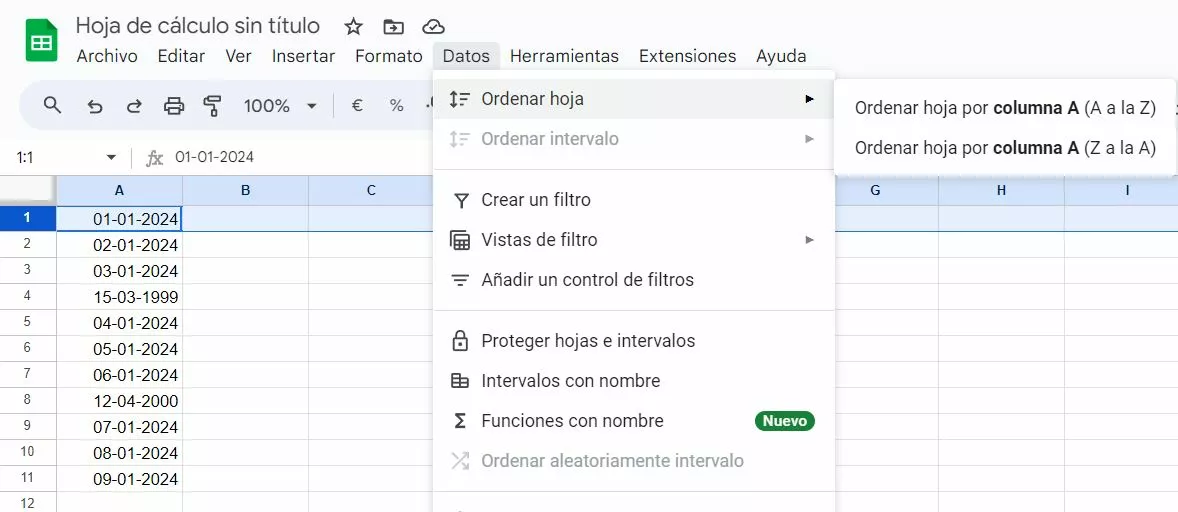This screenshot has width=1178, height=512.
Task: Star the spreadsheet with the star icon
Action: coord(353,27)
